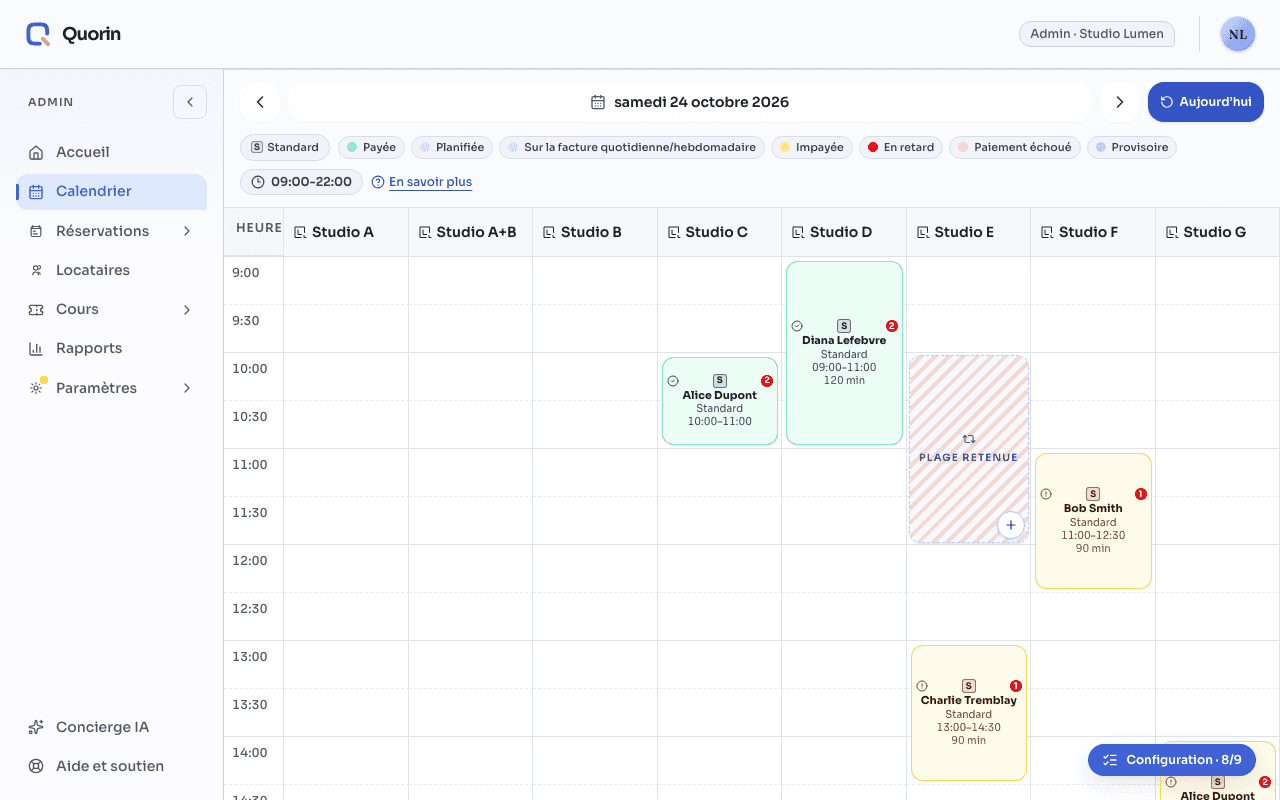Image resolution: width=1280 pixels, height=800 pixels.
Task: Toggle the Planifiée status filter
Action: [452, 147]
